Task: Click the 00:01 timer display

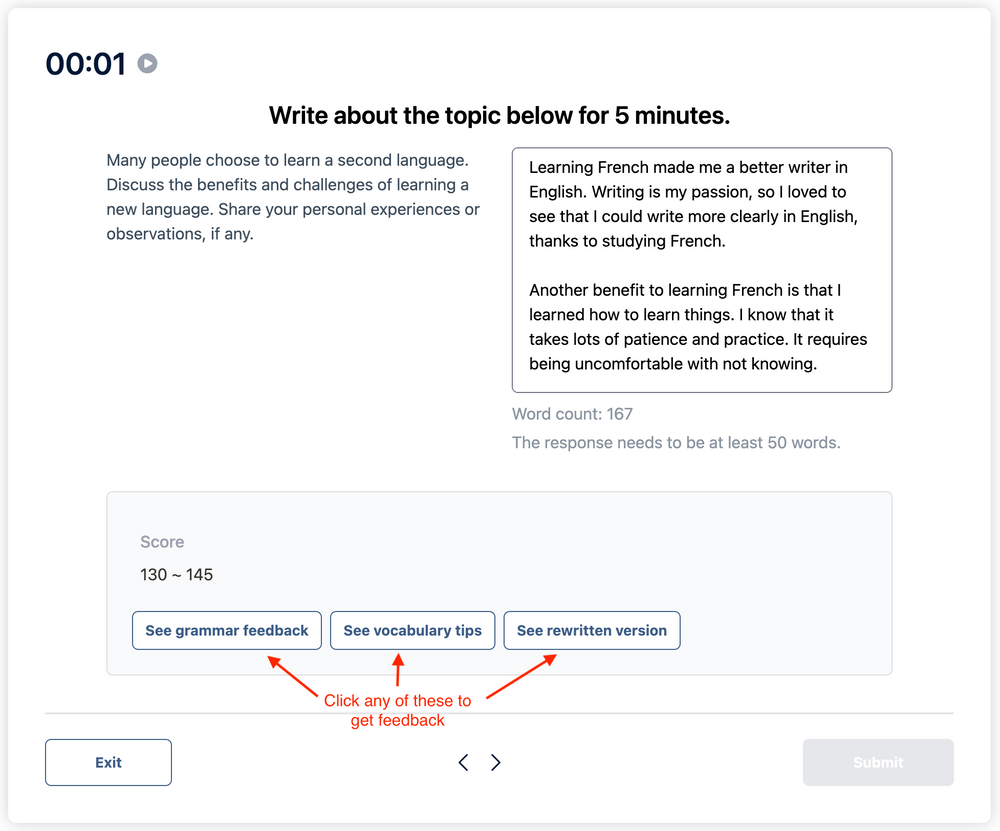Action: (x=85, y=63)
